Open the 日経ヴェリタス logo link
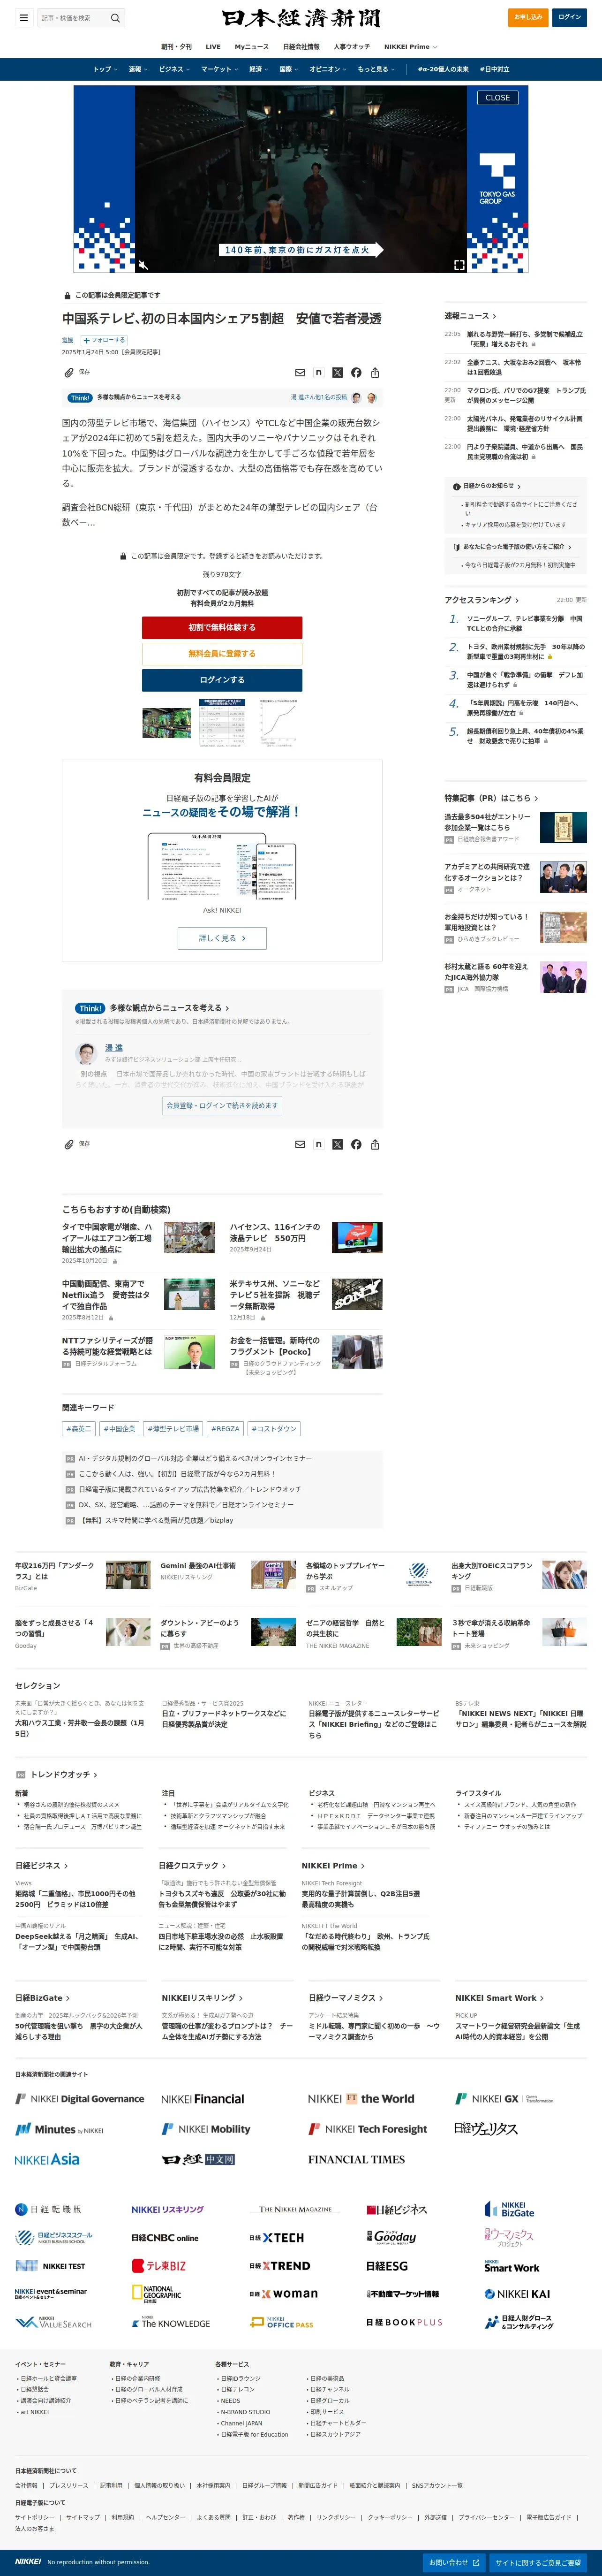Image resolution: width=602 pixels, height=2576 pixels. pyautogui.click(x=486, y=2129)
